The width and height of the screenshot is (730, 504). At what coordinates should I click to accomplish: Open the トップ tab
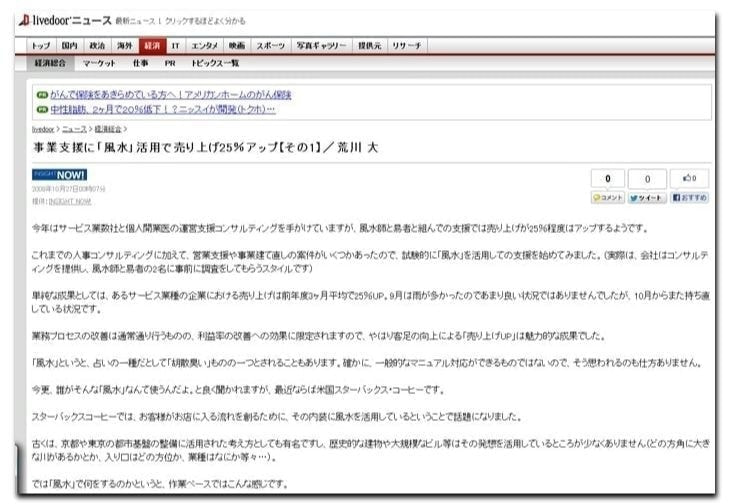pos(41,46)
